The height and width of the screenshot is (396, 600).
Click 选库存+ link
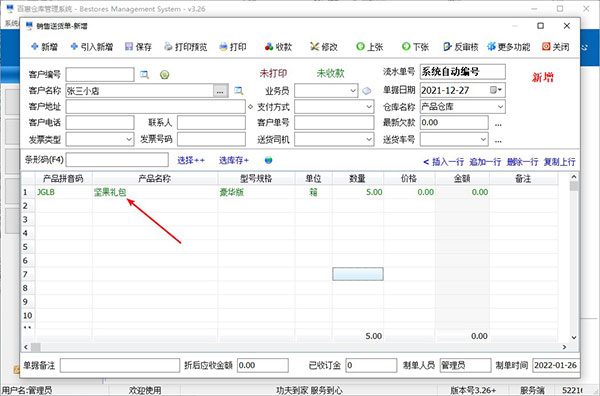[234, 160]
